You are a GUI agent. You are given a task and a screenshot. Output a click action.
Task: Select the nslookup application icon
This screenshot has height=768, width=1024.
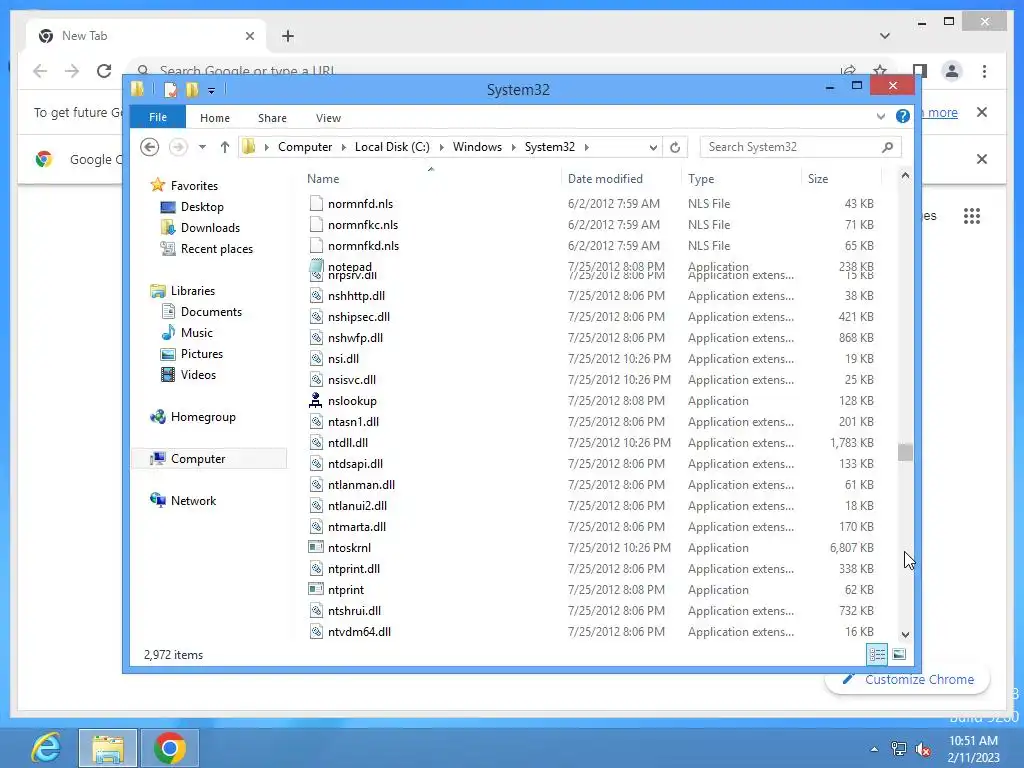coord(315,400)
